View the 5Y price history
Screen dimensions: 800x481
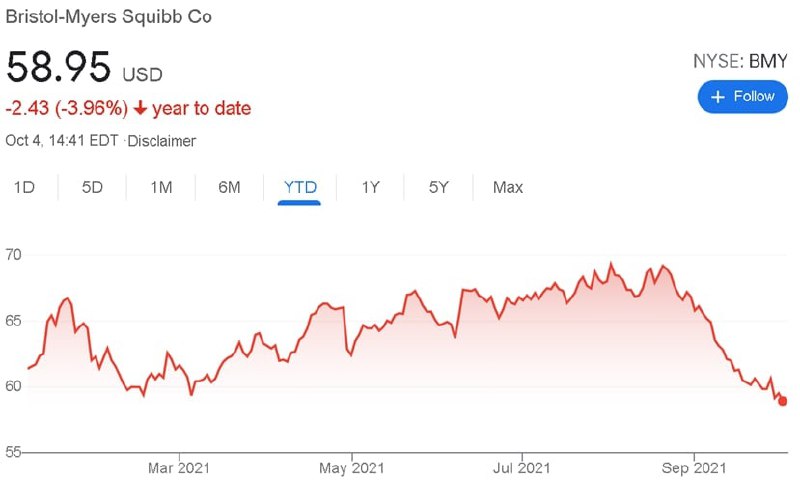(438, 187)
